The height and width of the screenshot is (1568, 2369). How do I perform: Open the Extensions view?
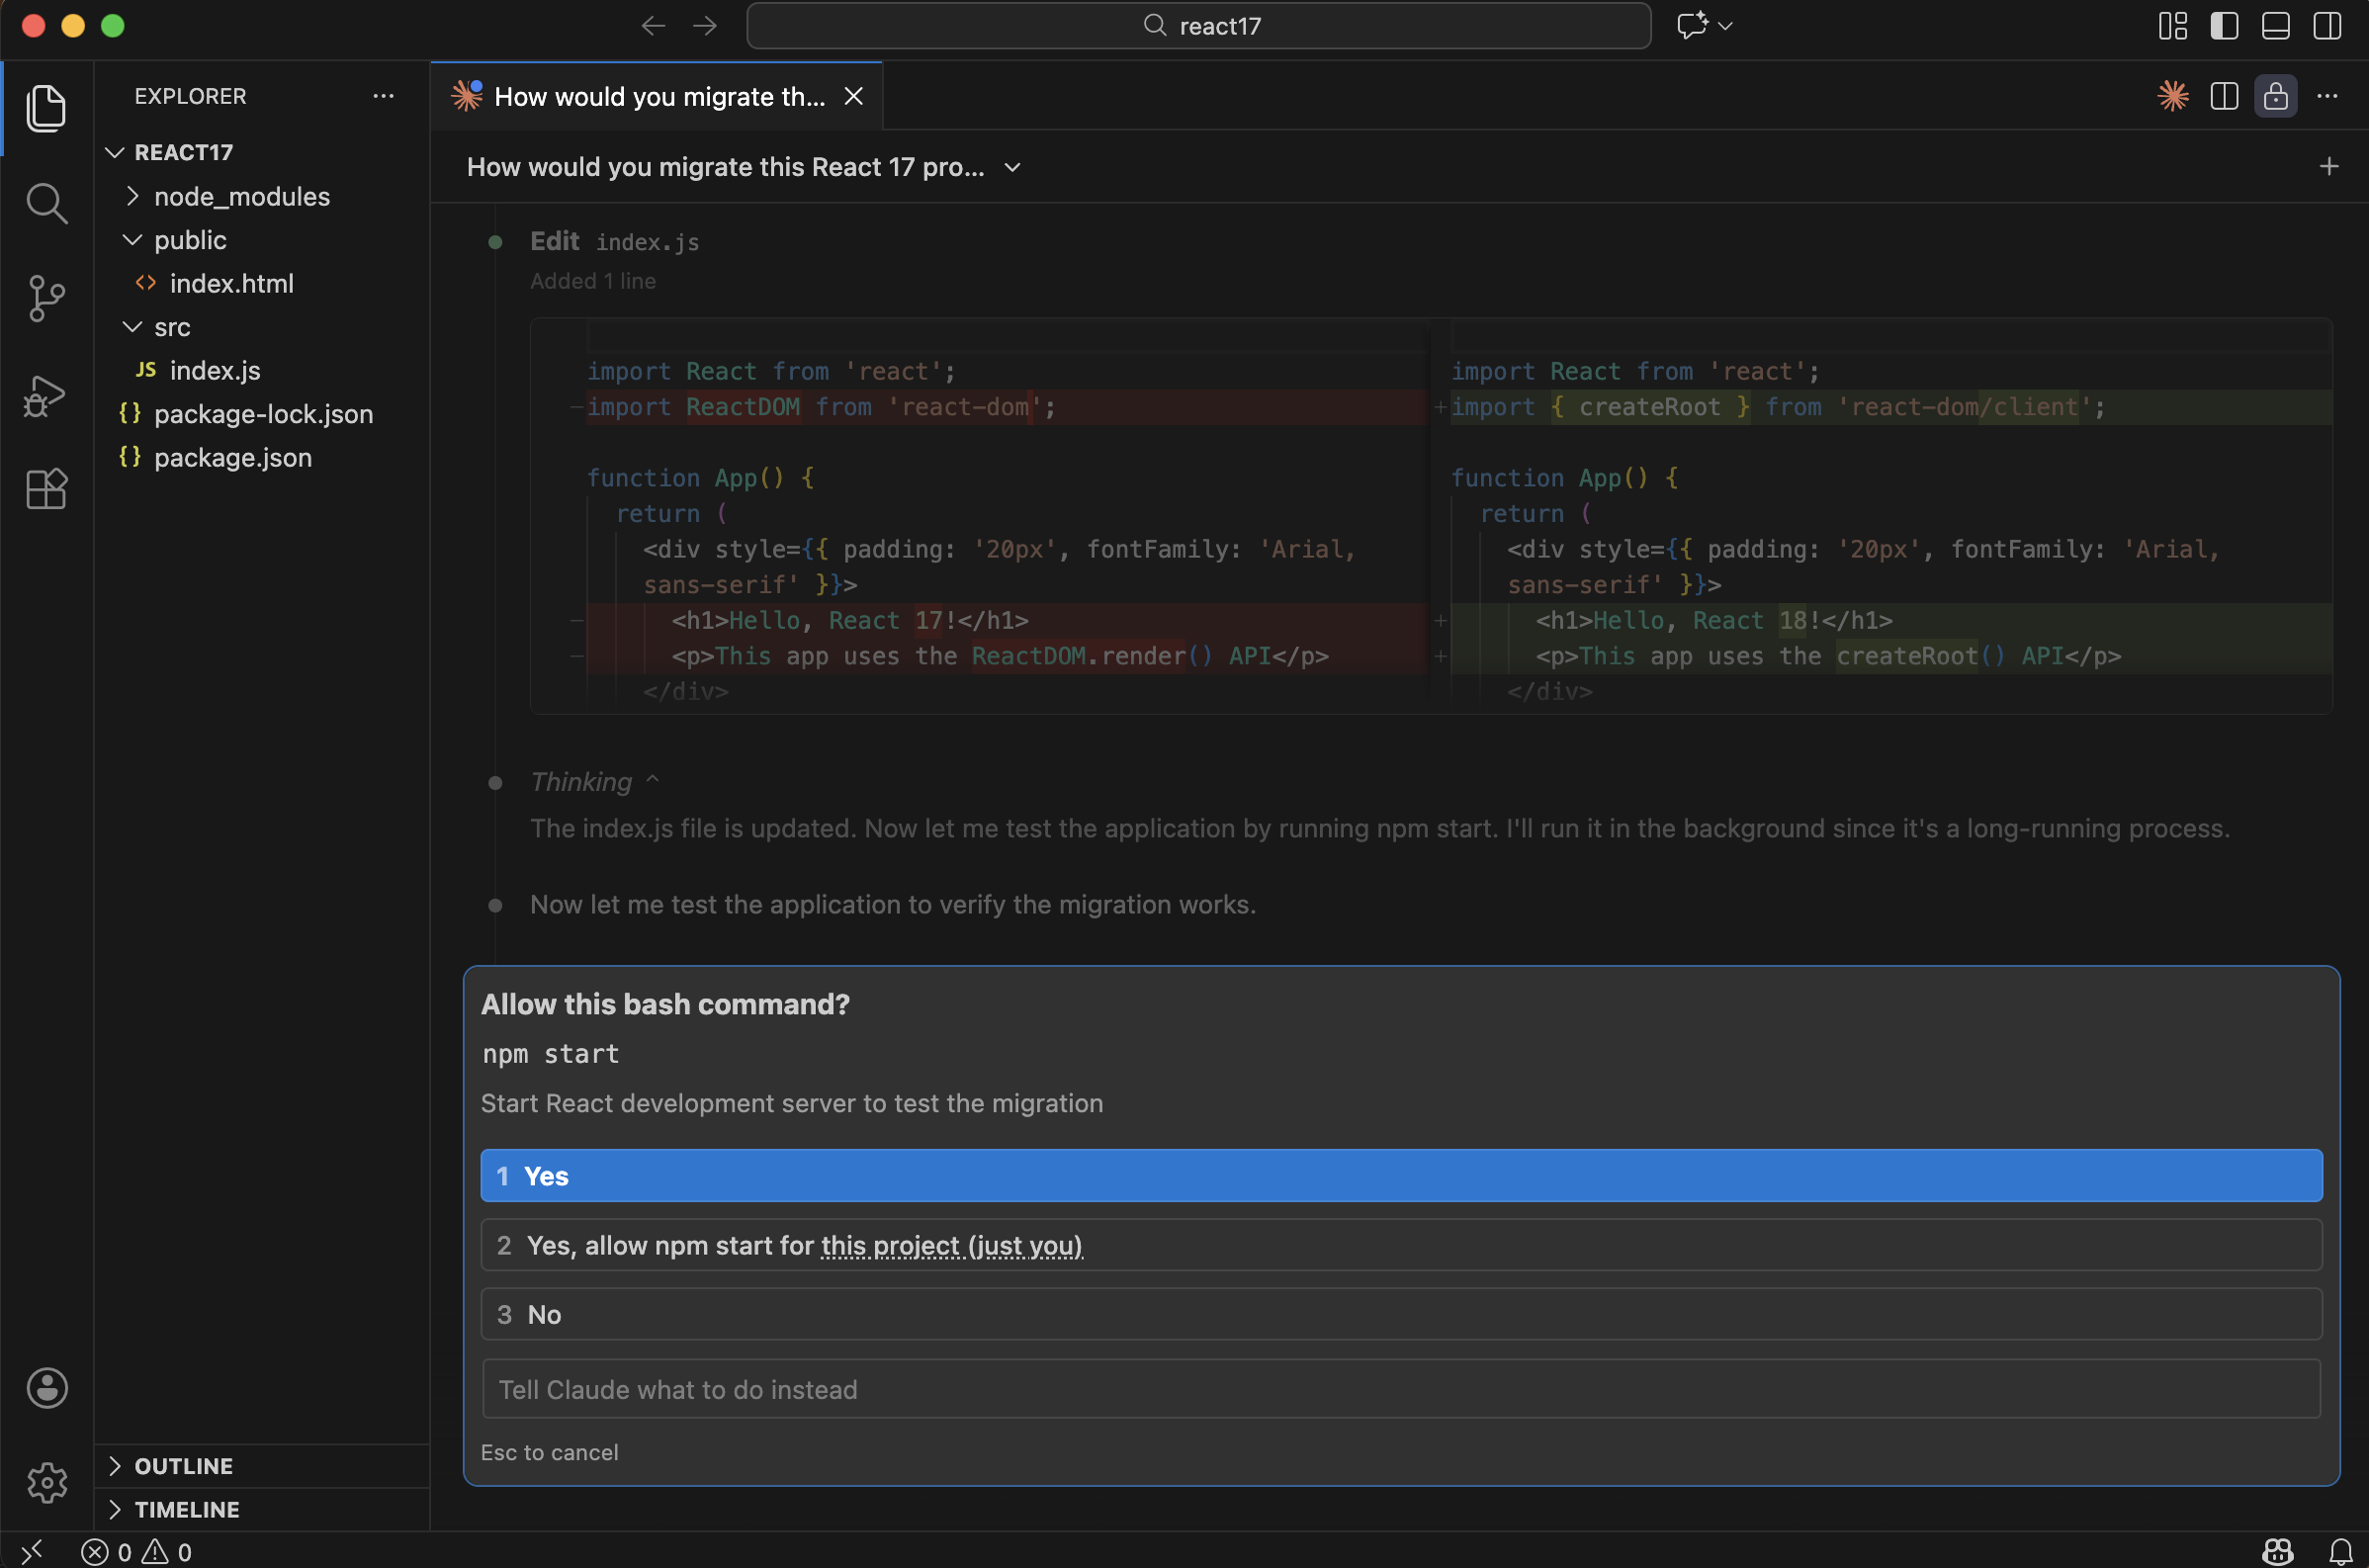click(x=46, y=489)
